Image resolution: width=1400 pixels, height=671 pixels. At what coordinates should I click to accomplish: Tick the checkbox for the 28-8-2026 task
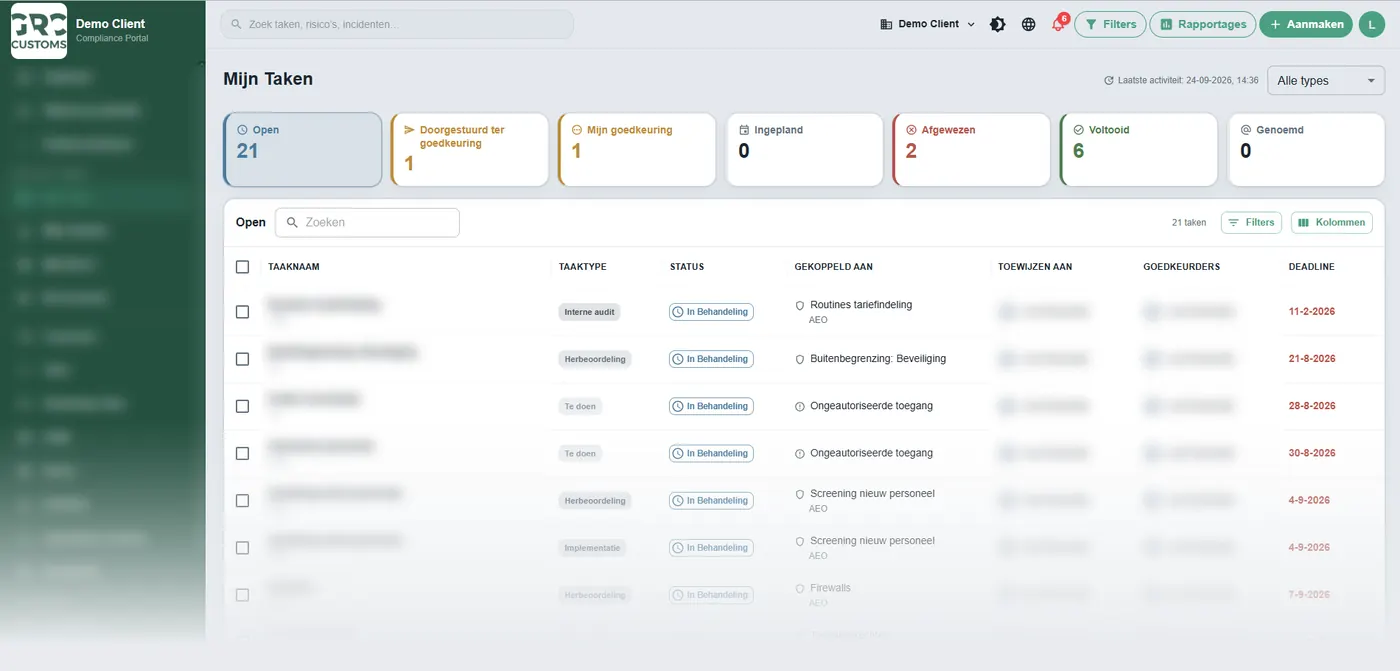pyautogui.click(x=242, y=406)
